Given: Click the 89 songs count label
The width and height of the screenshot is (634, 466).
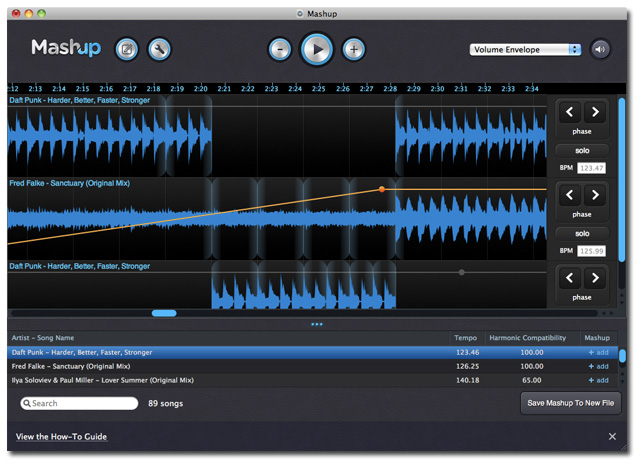Looking at the screenshot, I should click(x=165, y=403).
